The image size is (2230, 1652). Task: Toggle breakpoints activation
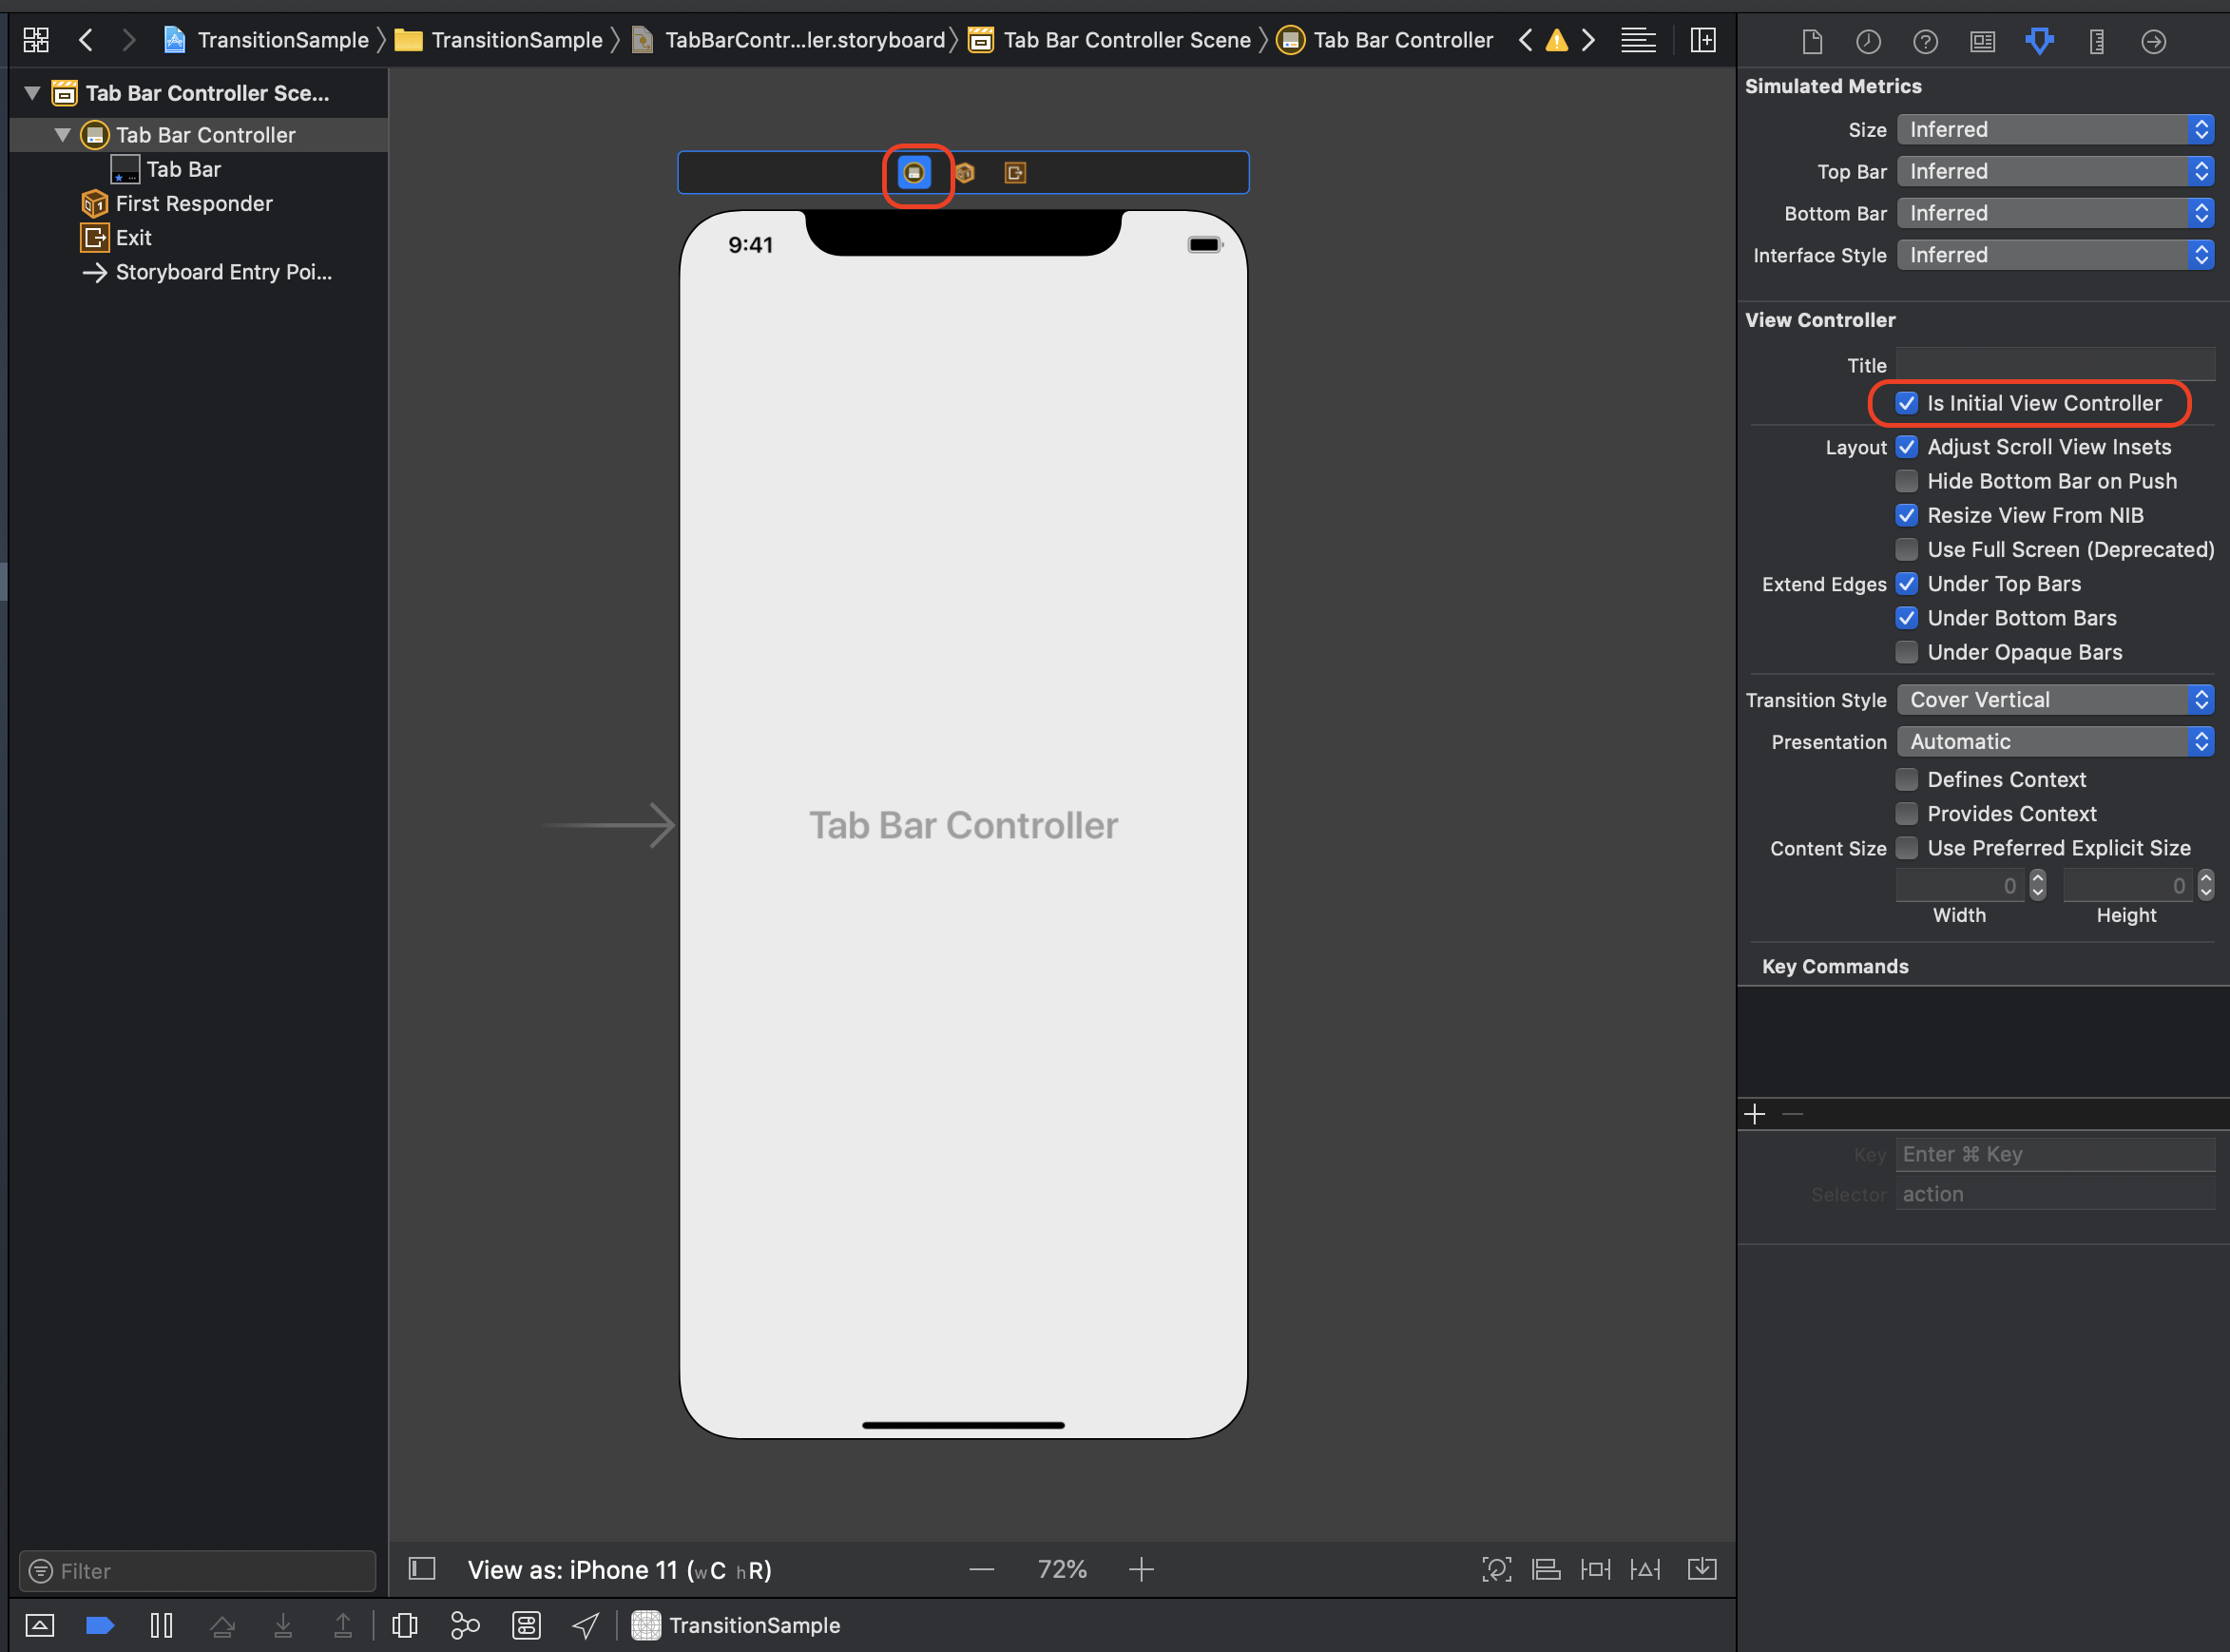tap(100, 1625)
